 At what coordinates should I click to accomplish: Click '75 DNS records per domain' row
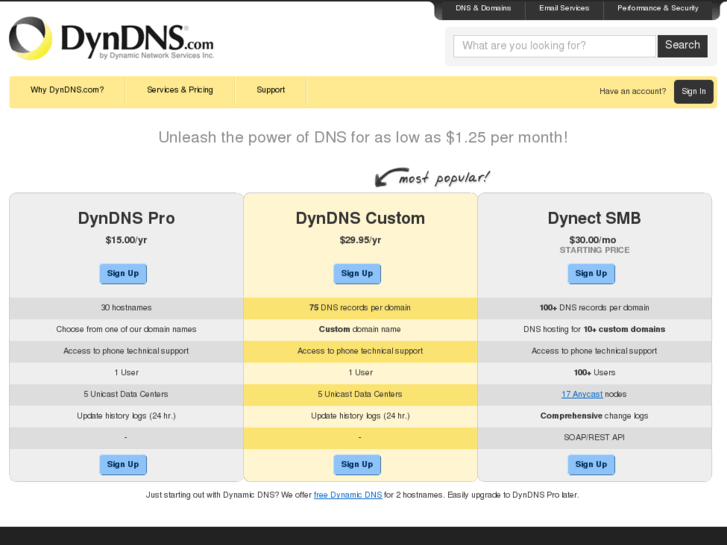(360, 308)
